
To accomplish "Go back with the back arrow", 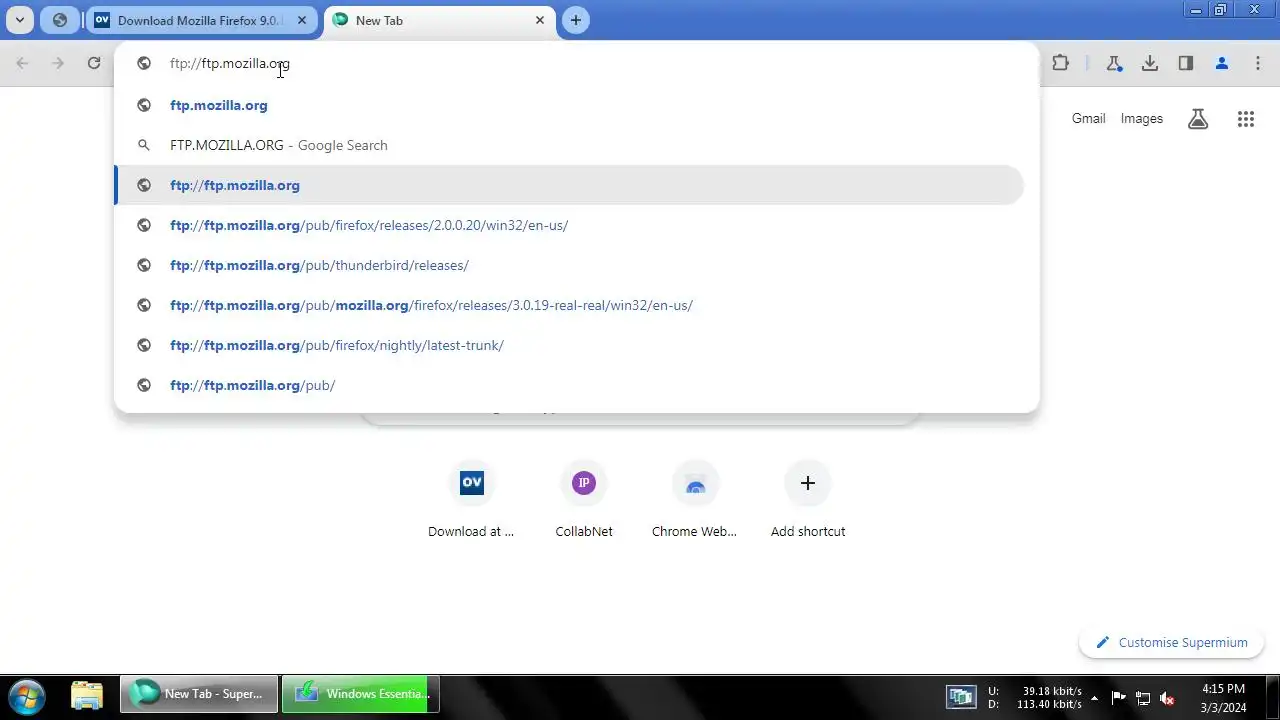I will pos(22,63).
